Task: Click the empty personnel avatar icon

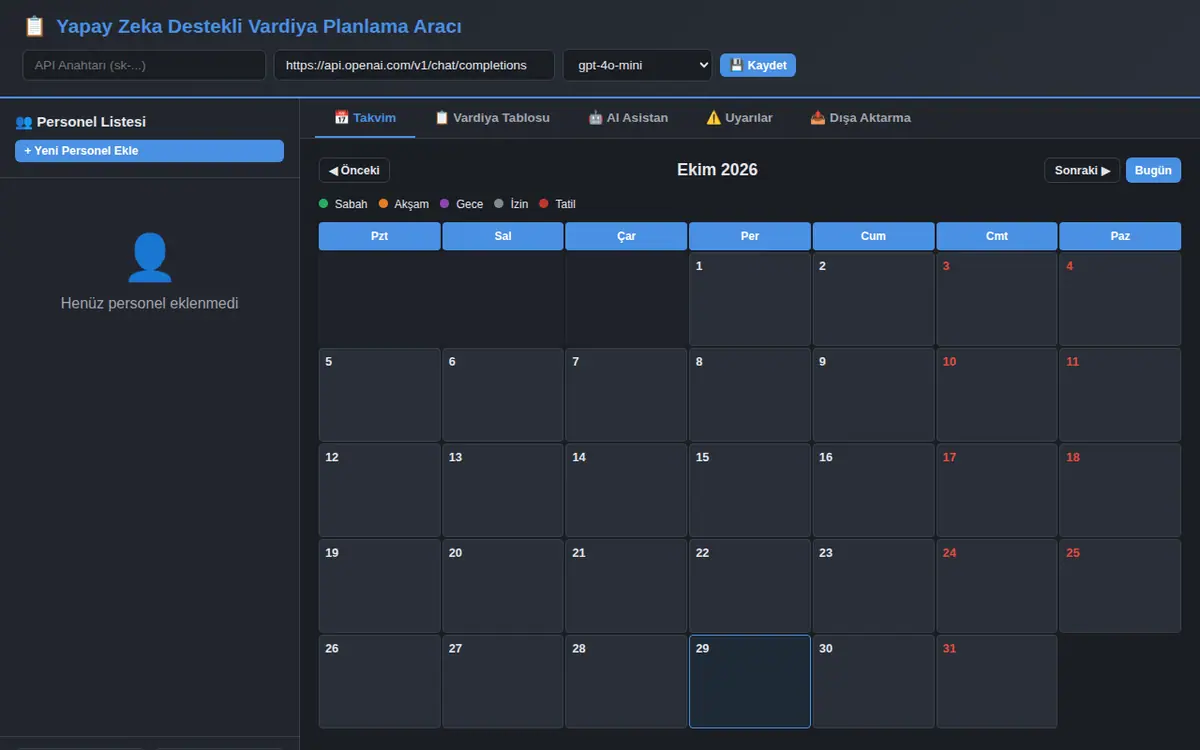Action: pyautogui.click(x=150, y=258)
